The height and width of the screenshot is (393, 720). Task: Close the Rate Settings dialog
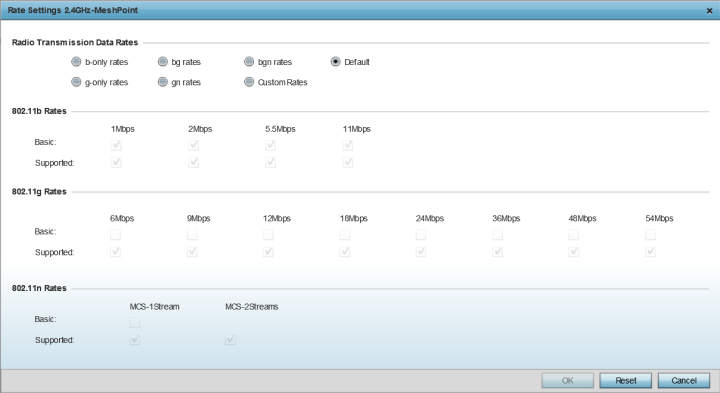[709, 11]
